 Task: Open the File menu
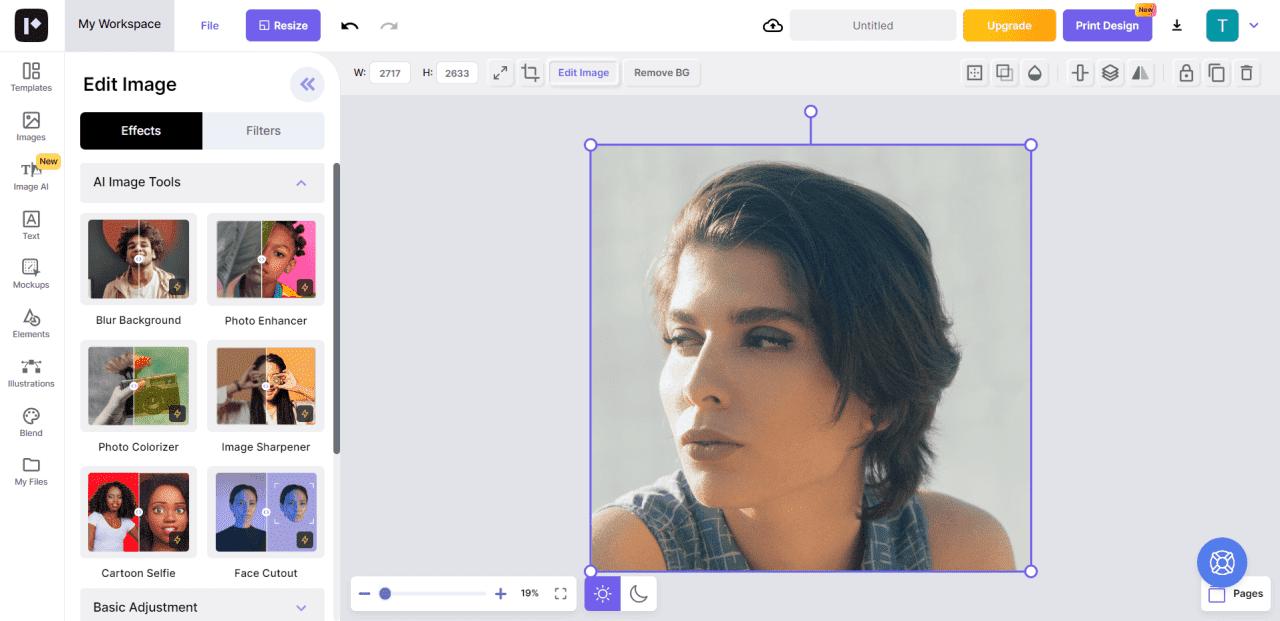coord(209,26)
